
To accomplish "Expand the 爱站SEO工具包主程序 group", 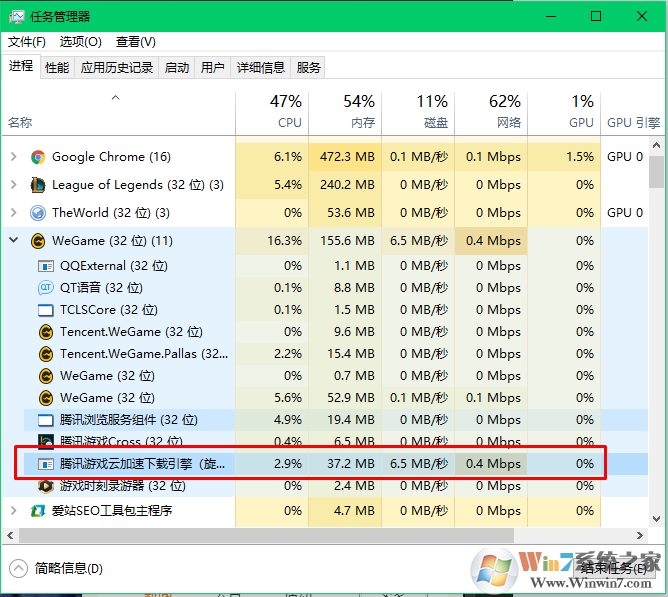I will point(14,510).
